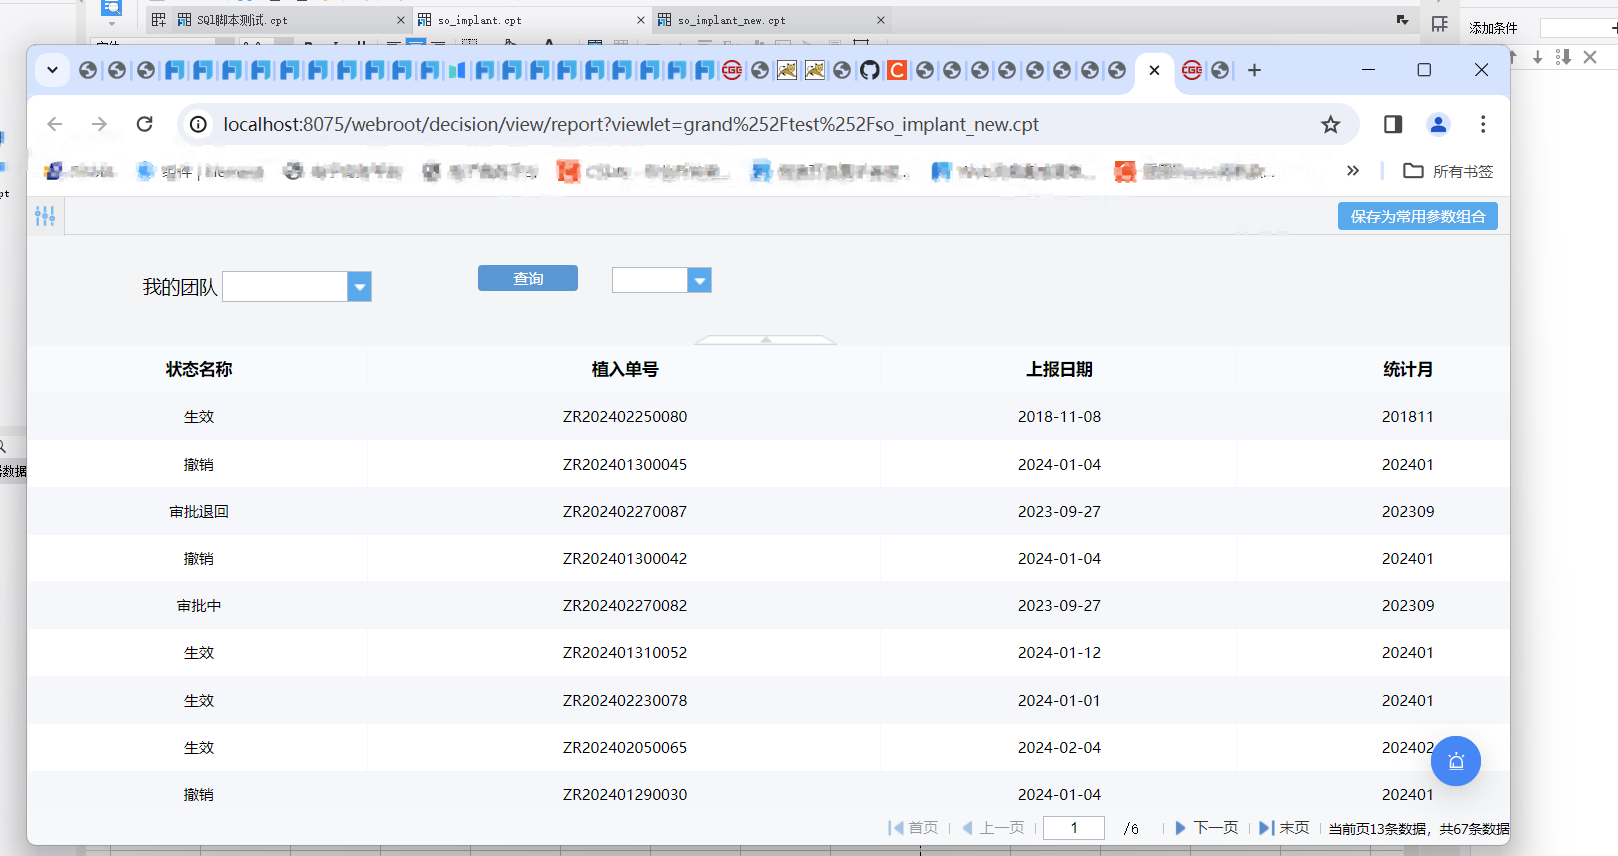Click date cell 2024-02-04
This screenshot has height=856, width=1618.
[1059, 747]
